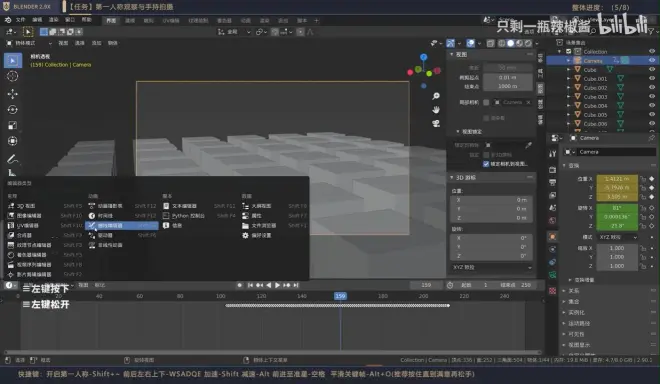
Task: Click the pan view hand icon
Action: 436,110
